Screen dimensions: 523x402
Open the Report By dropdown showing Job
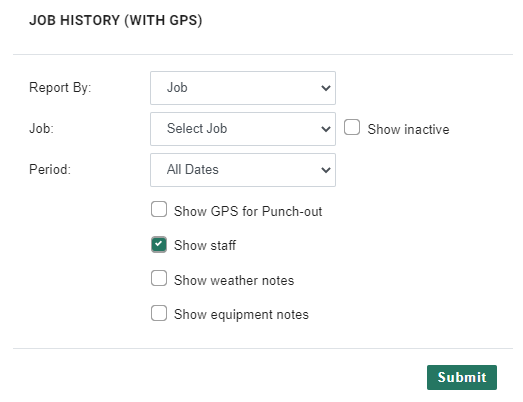[243, 88]
